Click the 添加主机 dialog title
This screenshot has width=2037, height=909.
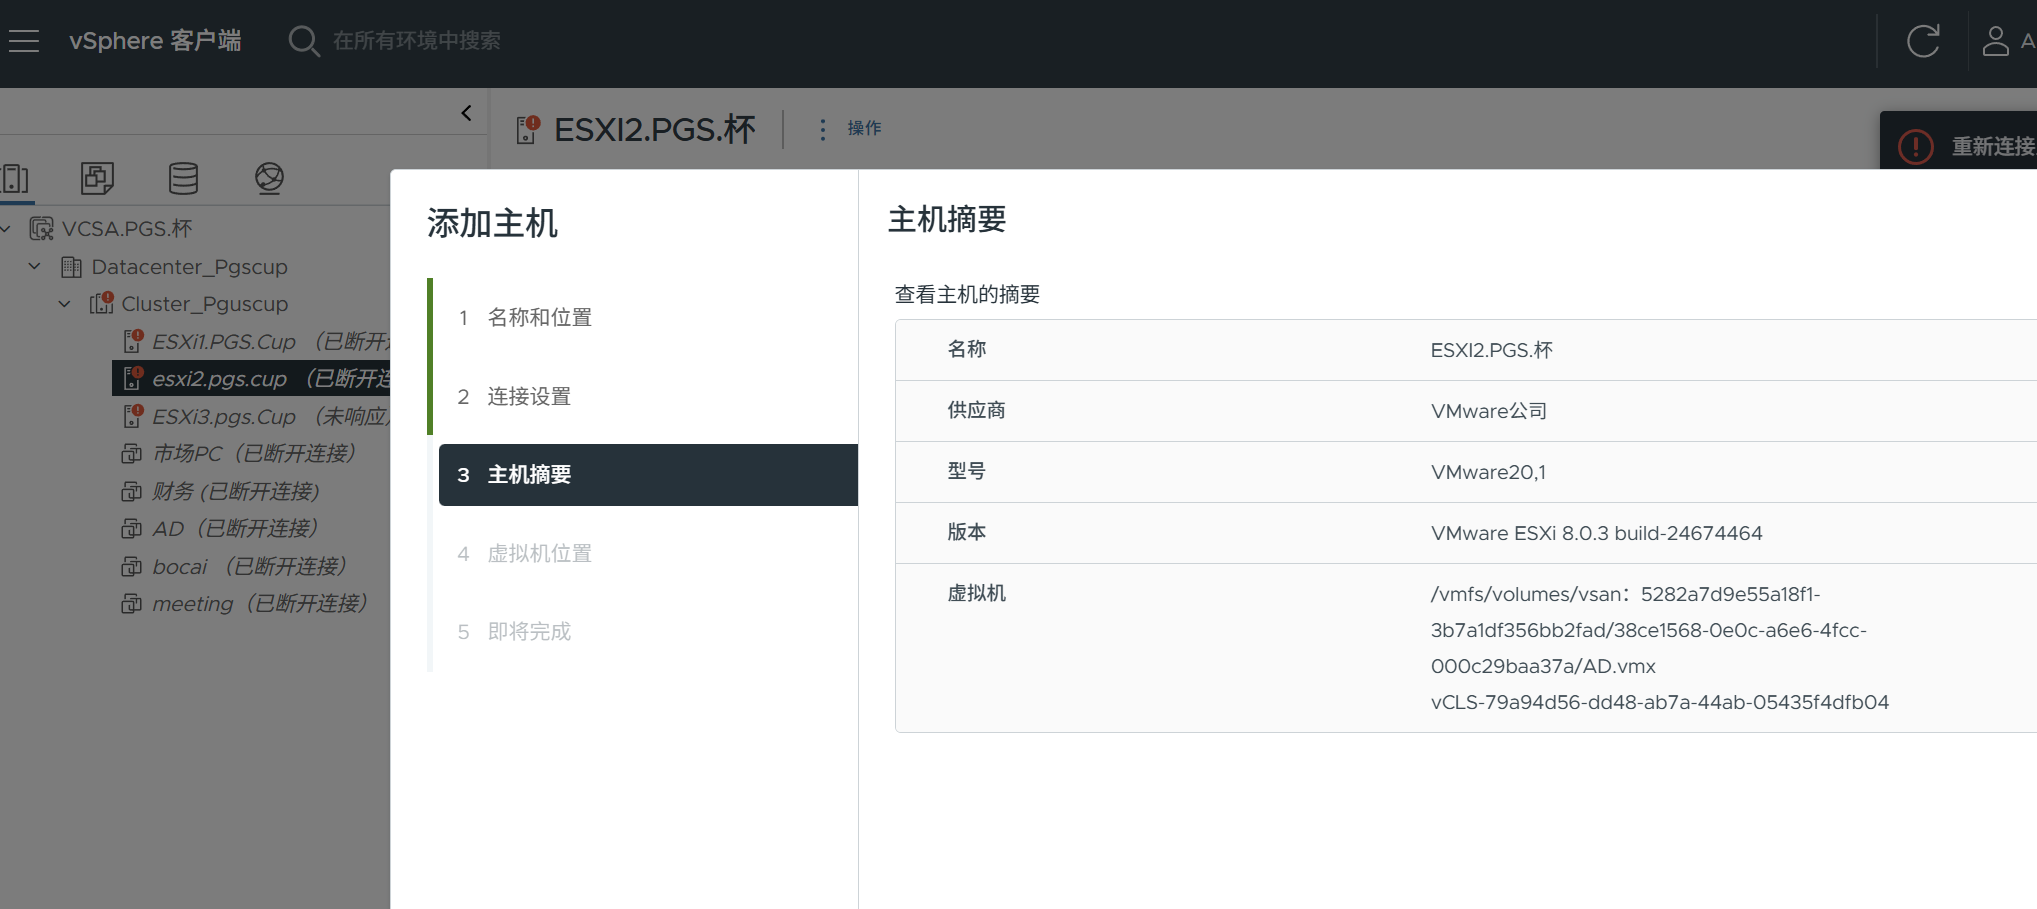[492, 223]
